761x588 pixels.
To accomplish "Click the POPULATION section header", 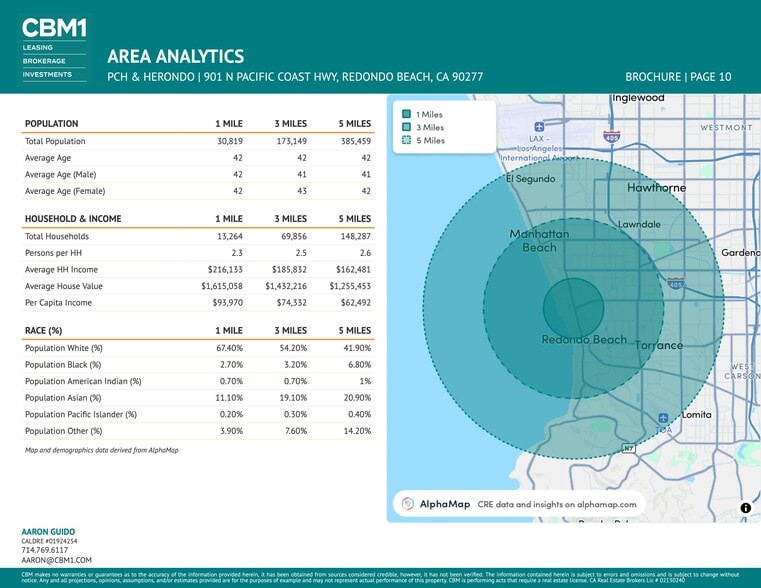I will click(x=51, y=124).
